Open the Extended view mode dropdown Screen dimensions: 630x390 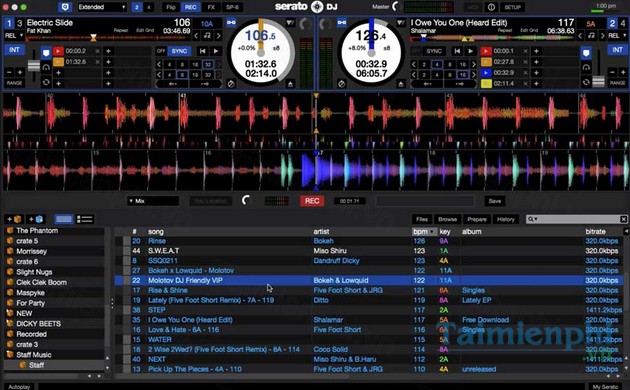tap(102, 7)
